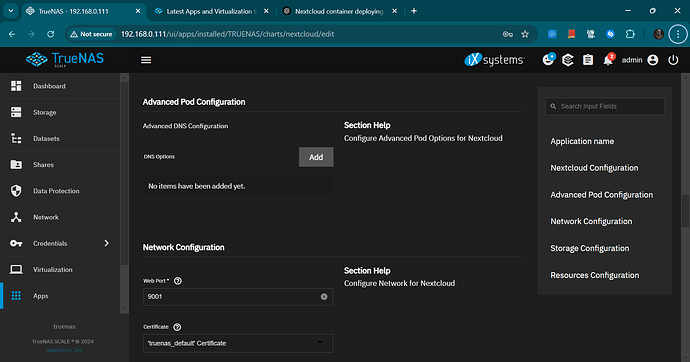Open Apps grid icon
This screenshot has width=690, height=362.
tap(16, 296)
